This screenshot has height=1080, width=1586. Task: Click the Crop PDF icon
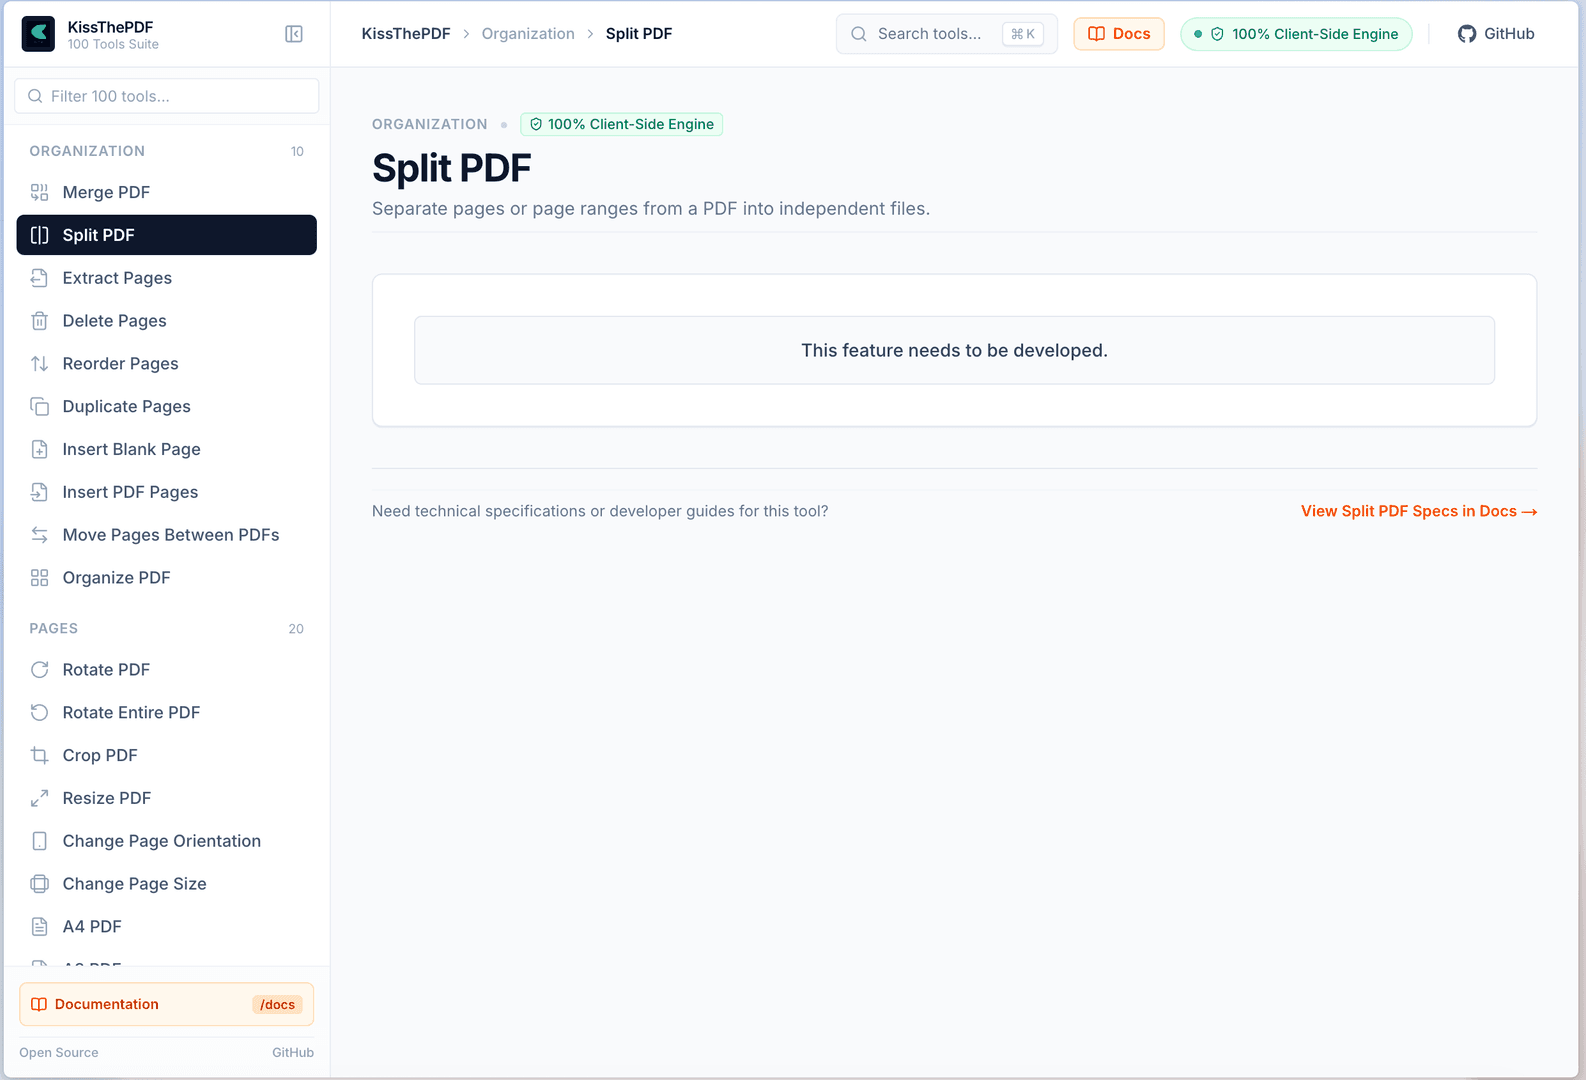[x=39, y=756]
